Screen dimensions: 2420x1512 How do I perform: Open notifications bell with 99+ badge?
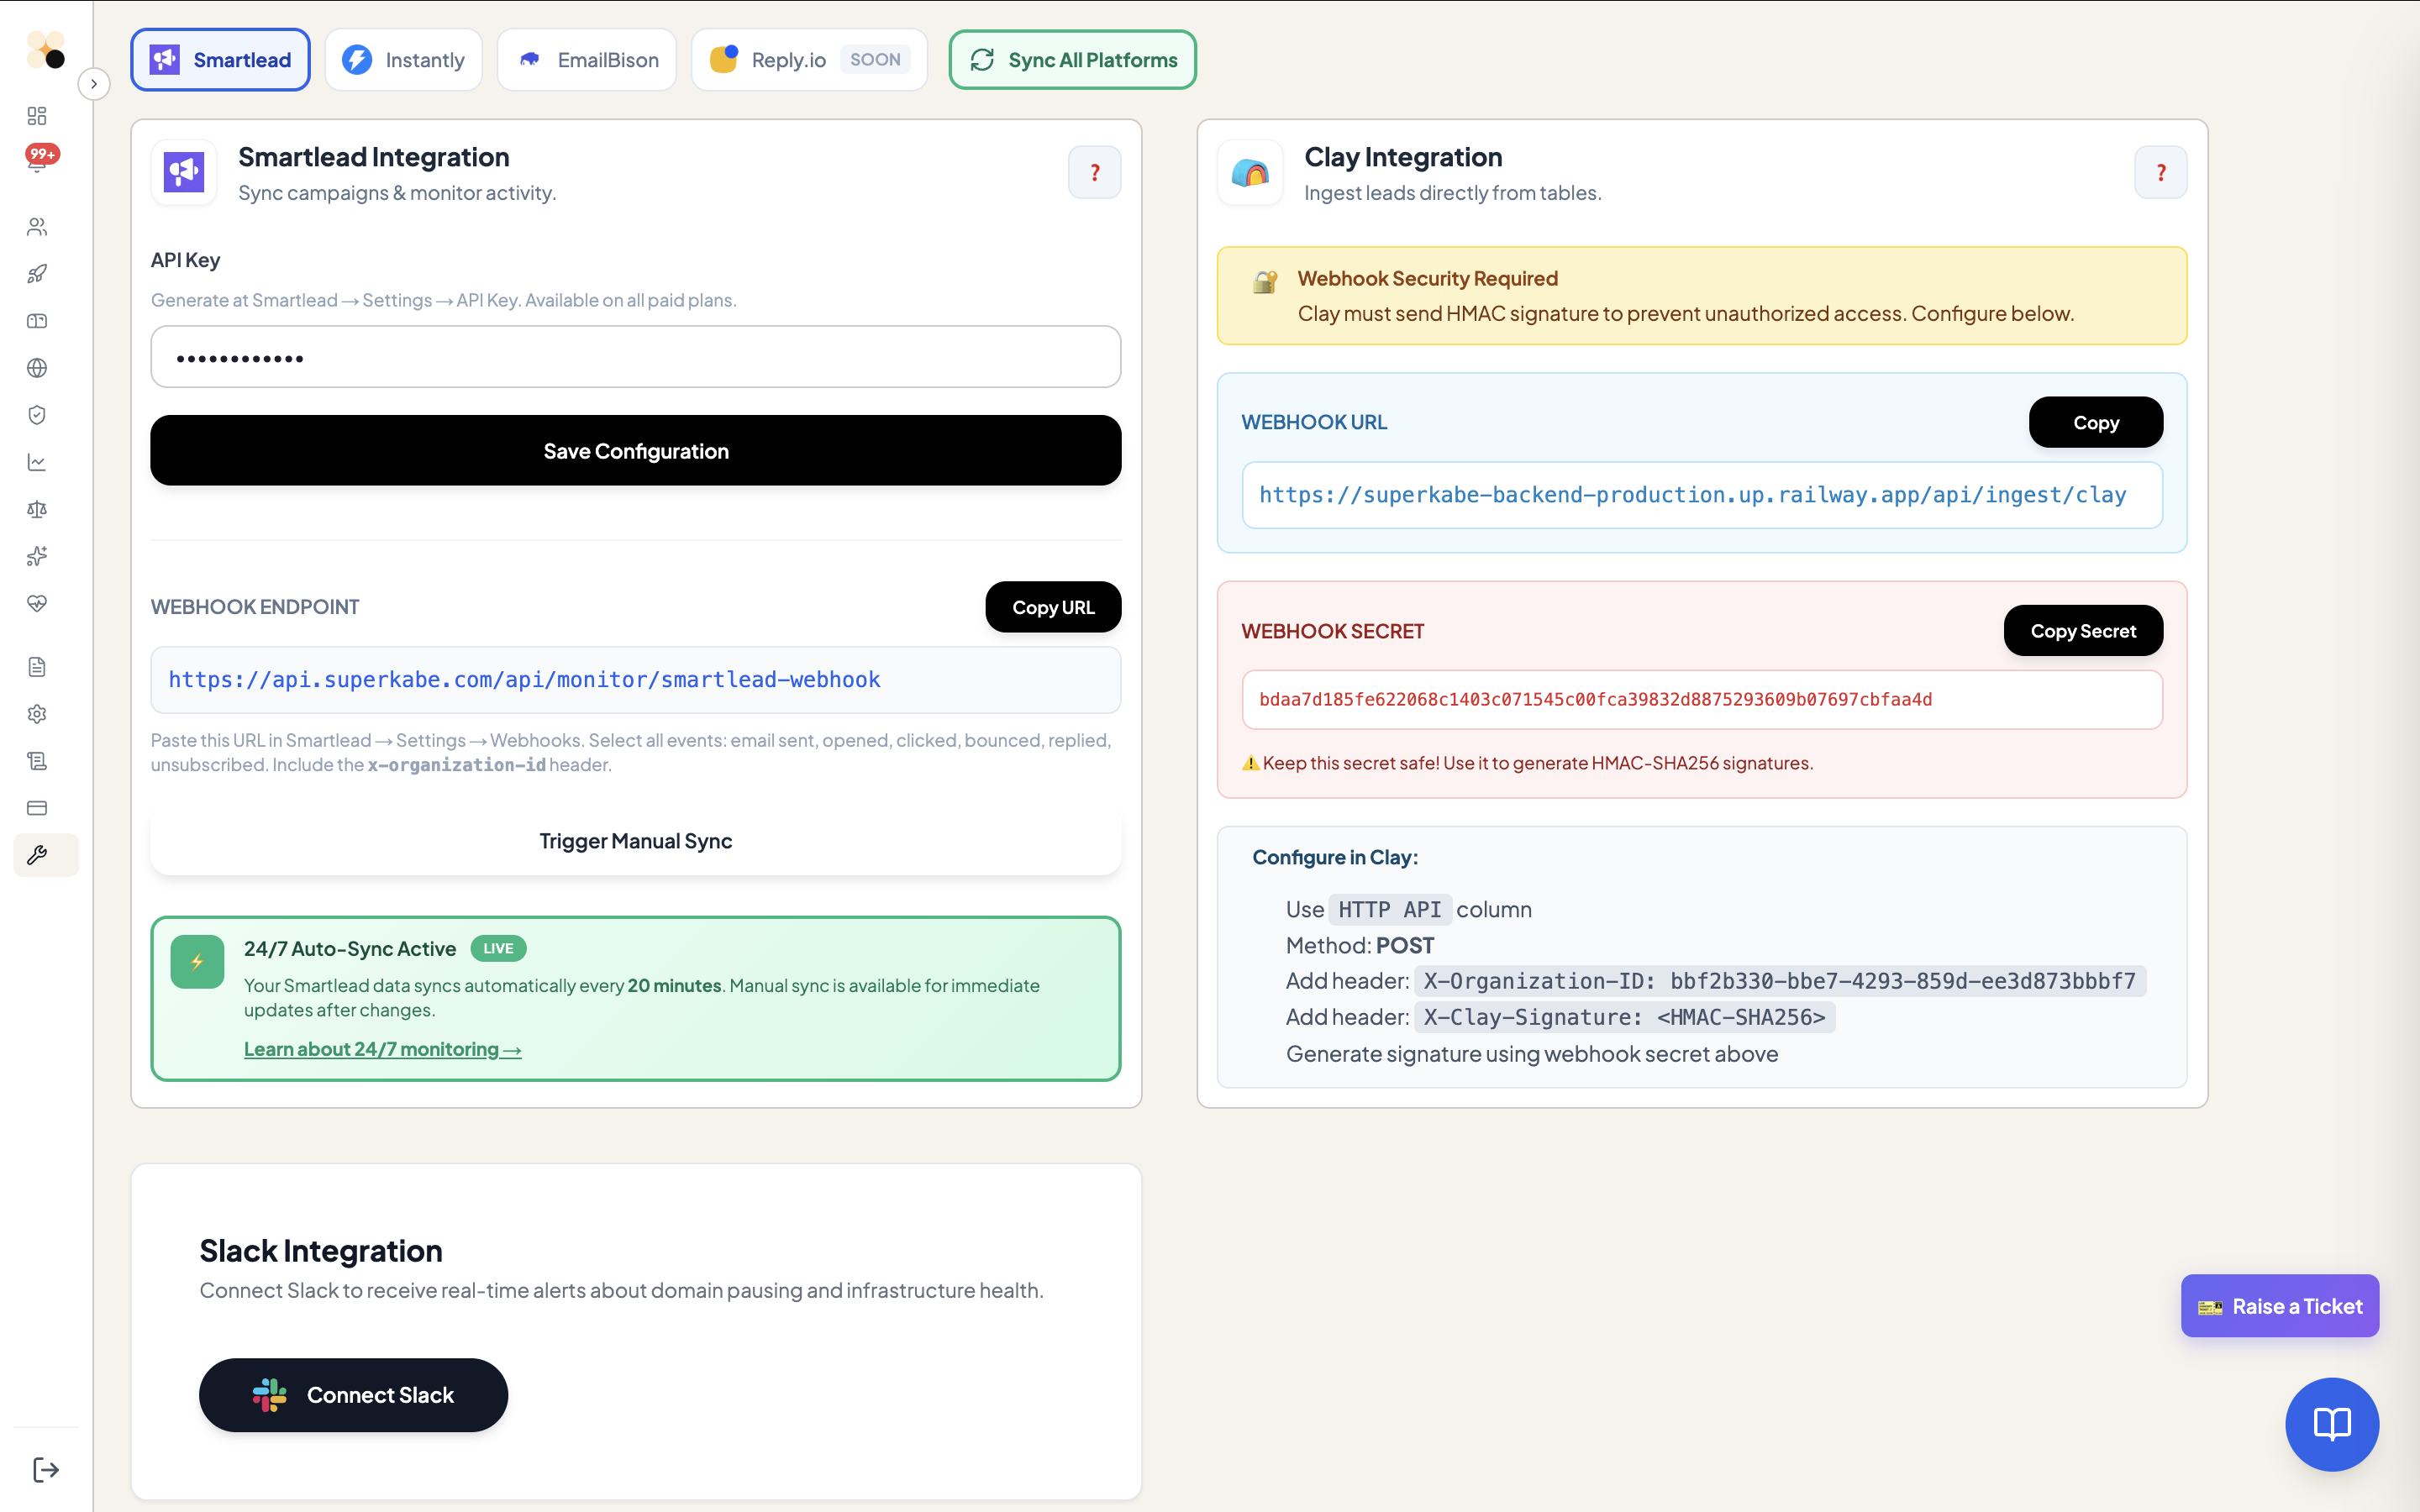(38, 161)
